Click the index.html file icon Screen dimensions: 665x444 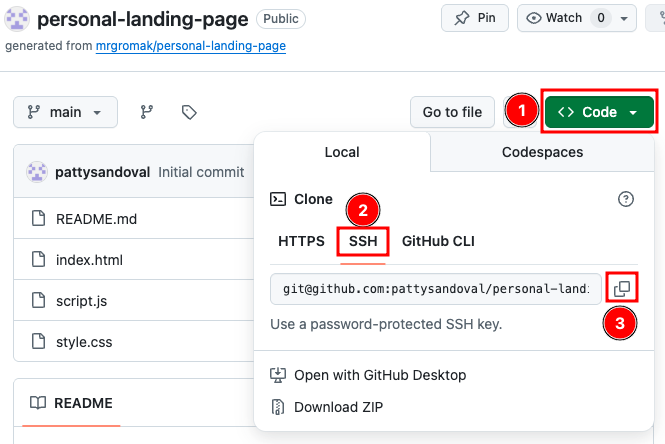(x=39, y=259)
